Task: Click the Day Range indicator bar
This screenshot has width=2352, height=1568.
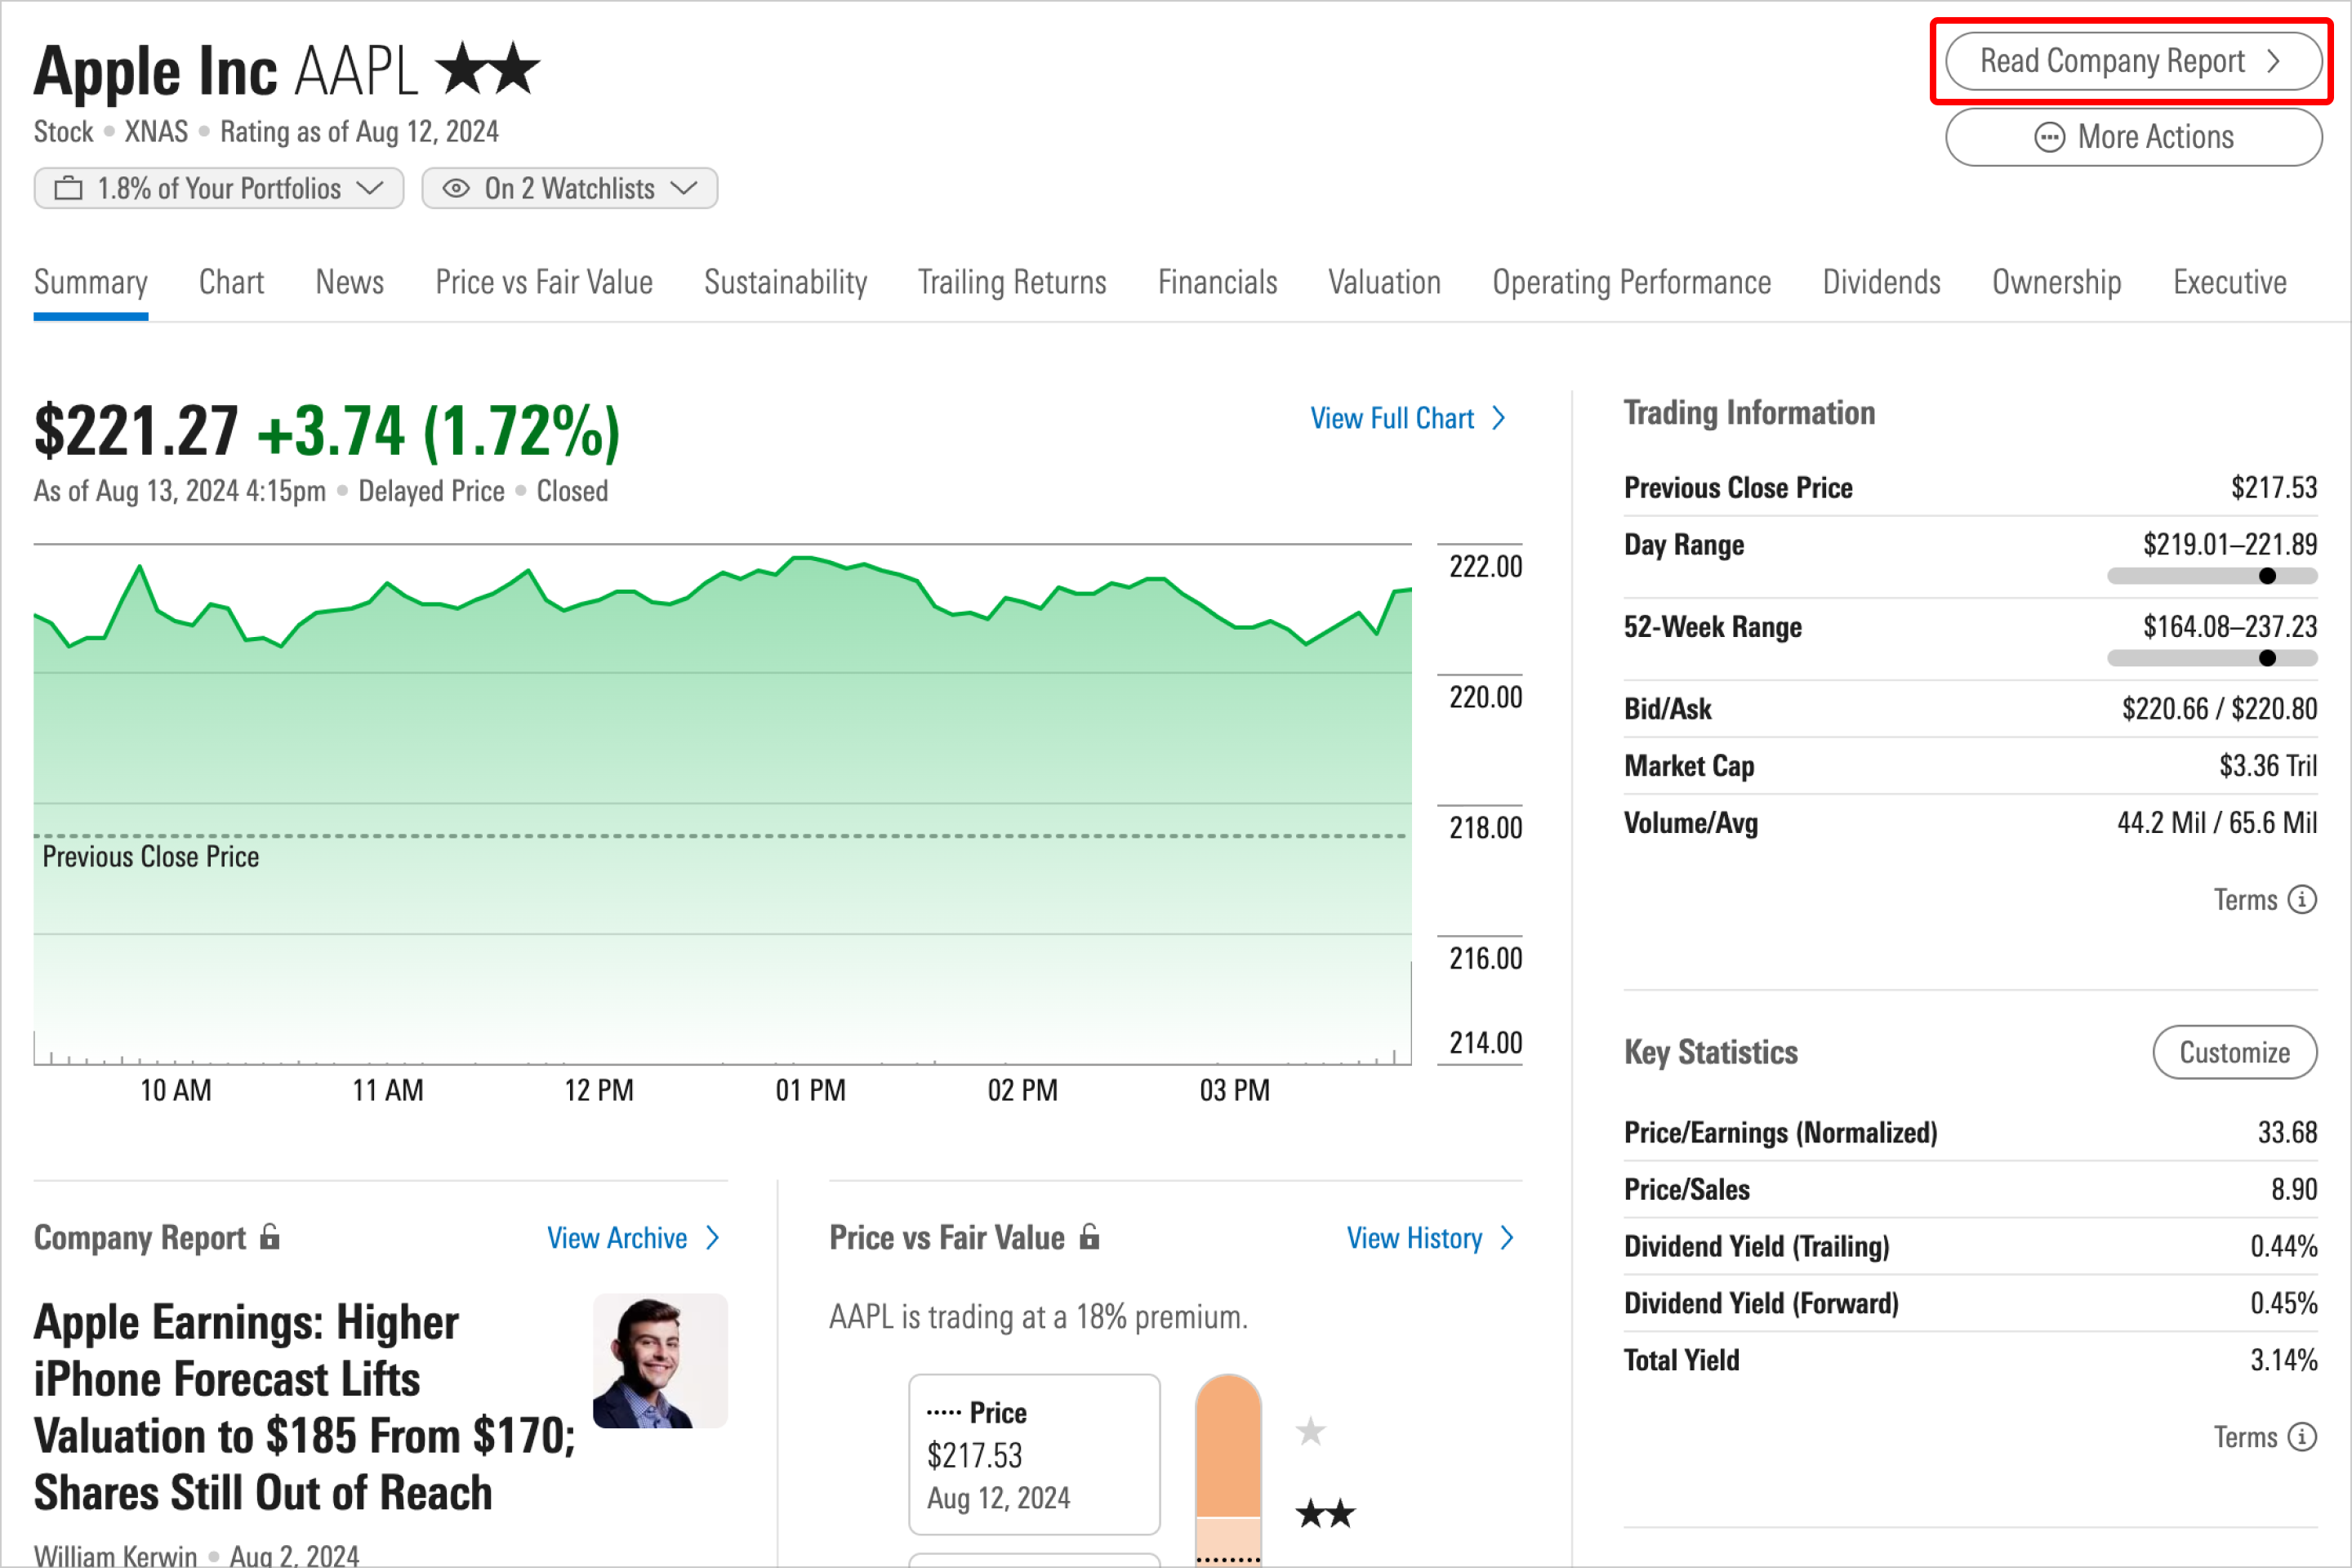Action: [2212, 576]
